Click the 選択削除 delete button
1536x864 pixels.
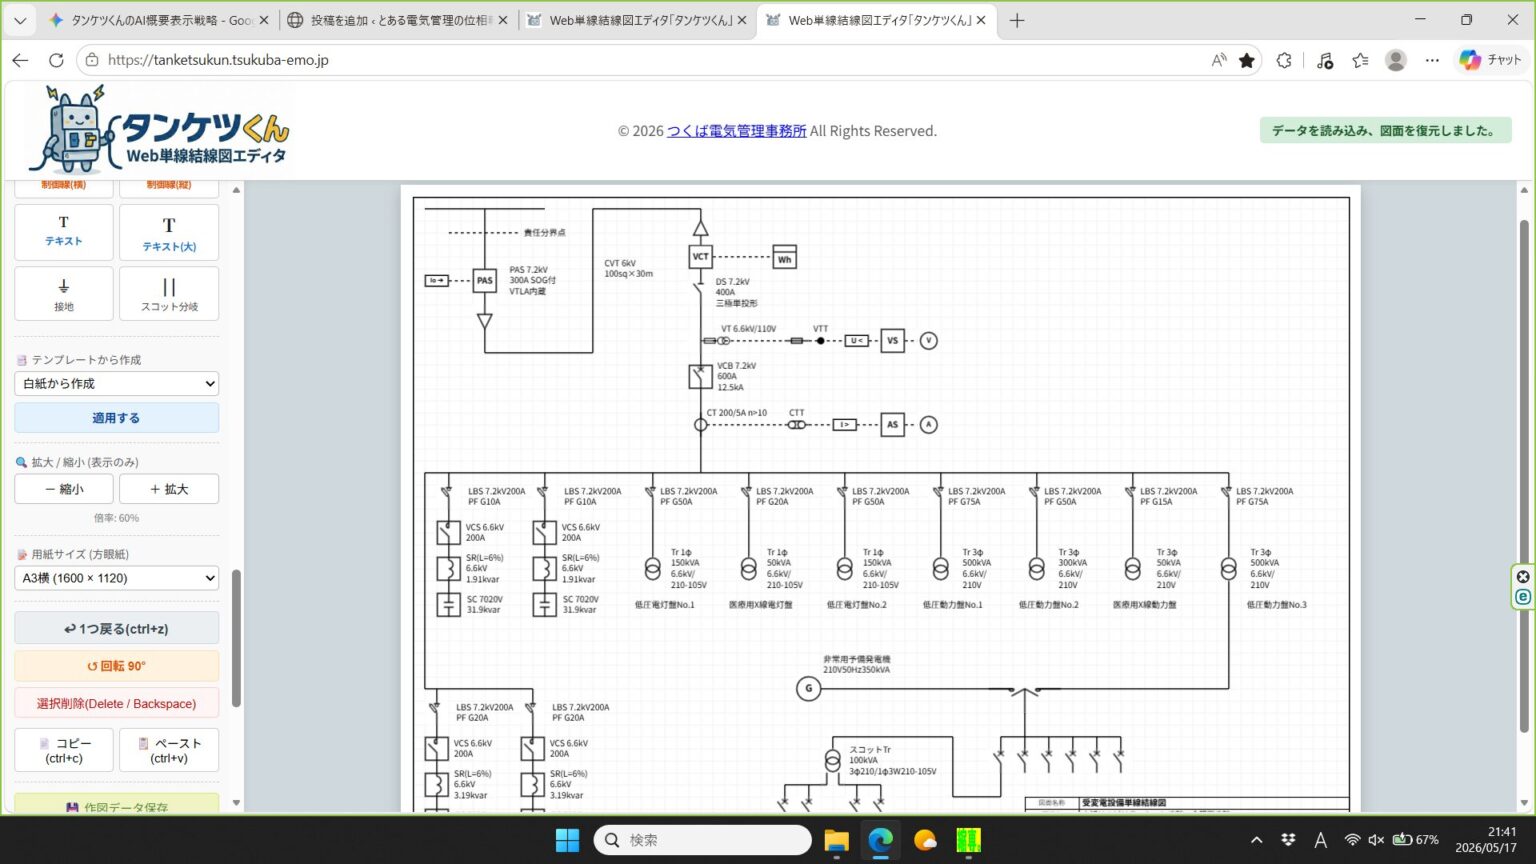[117, 703]
